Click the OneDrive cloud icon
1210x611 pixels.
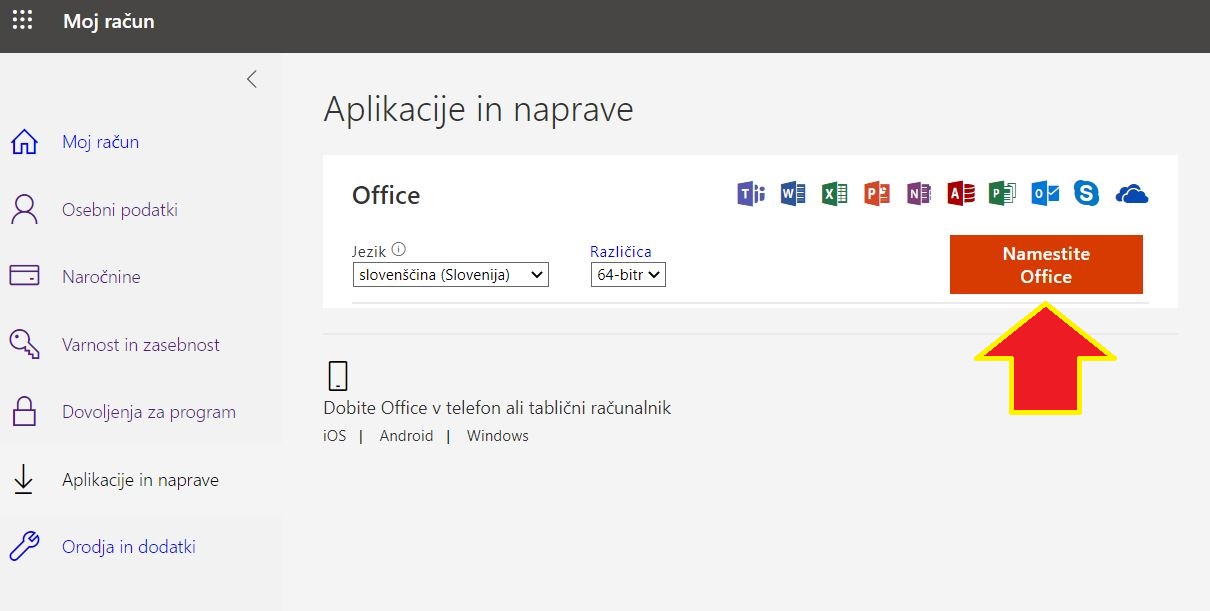(x=1132, y=194)
